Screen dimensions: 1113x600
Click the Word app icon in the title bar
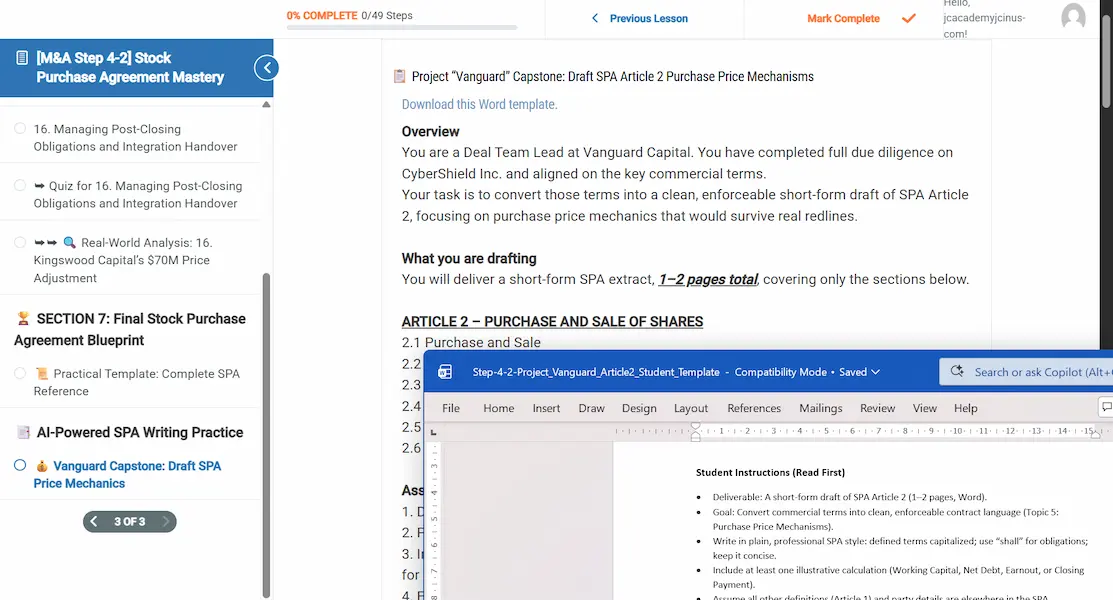click(x=445, y=372)
